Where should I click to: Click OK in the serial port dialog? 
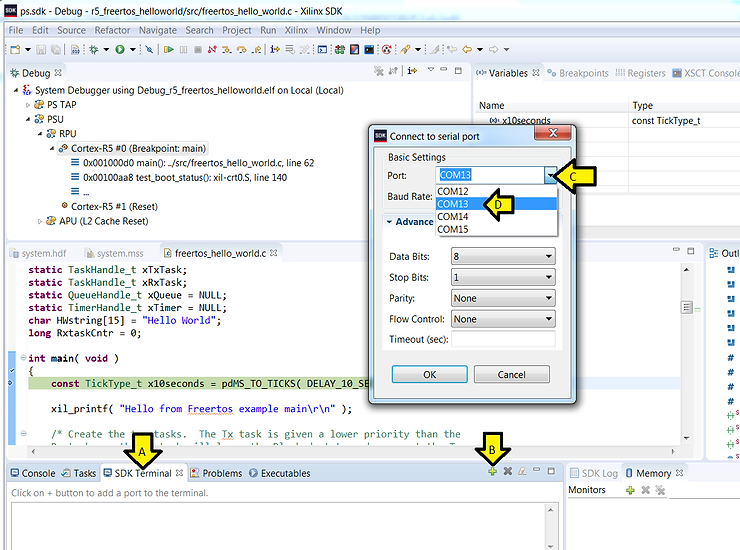tap(429, 375)
